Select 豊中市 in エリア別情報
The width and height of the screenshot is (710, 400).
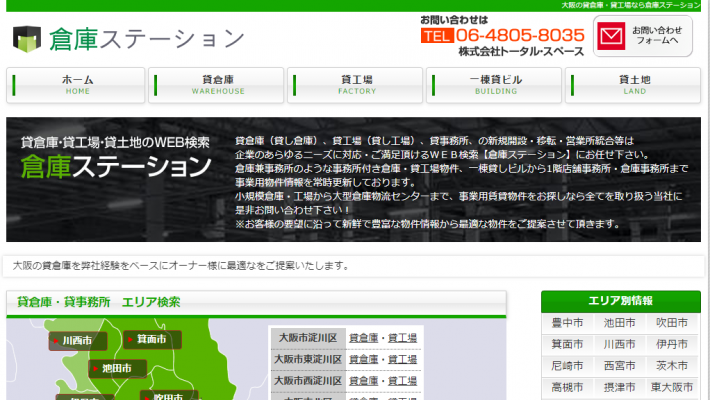[567, 322]
